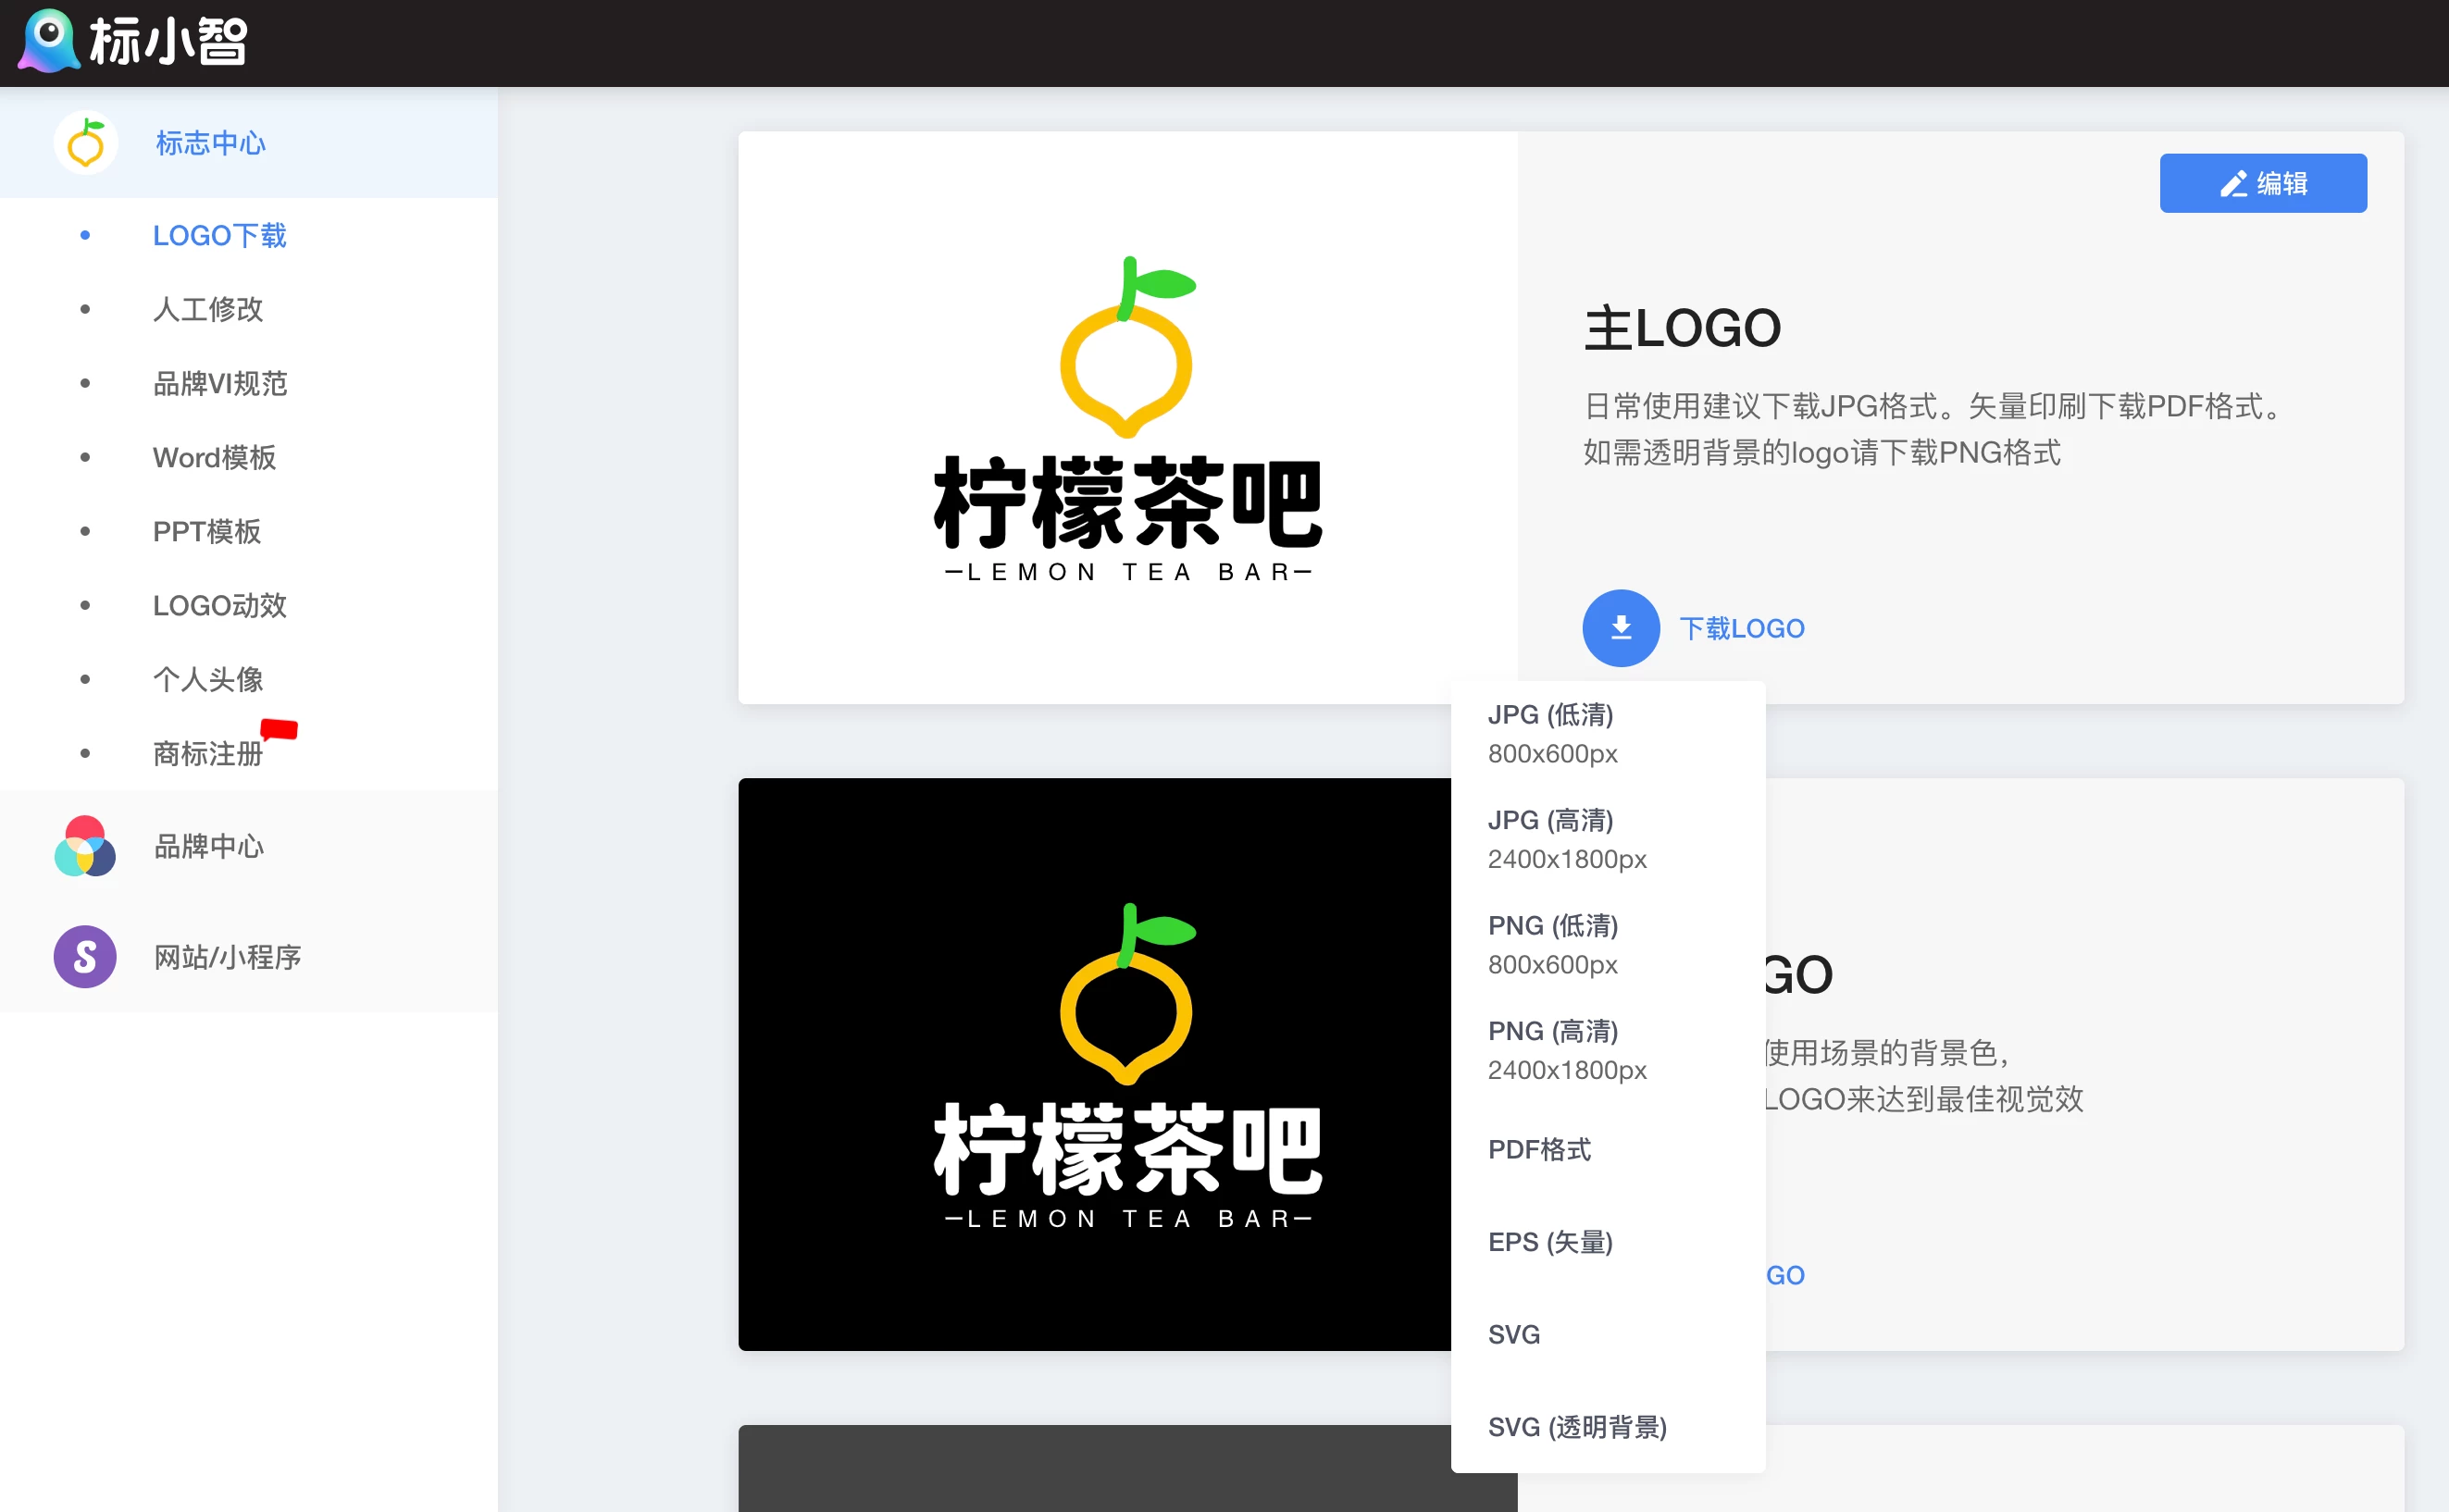Go to LOGO动效 sidebar entry
This screenshot has width=2449, height=1512.
(x=220, y=605)
